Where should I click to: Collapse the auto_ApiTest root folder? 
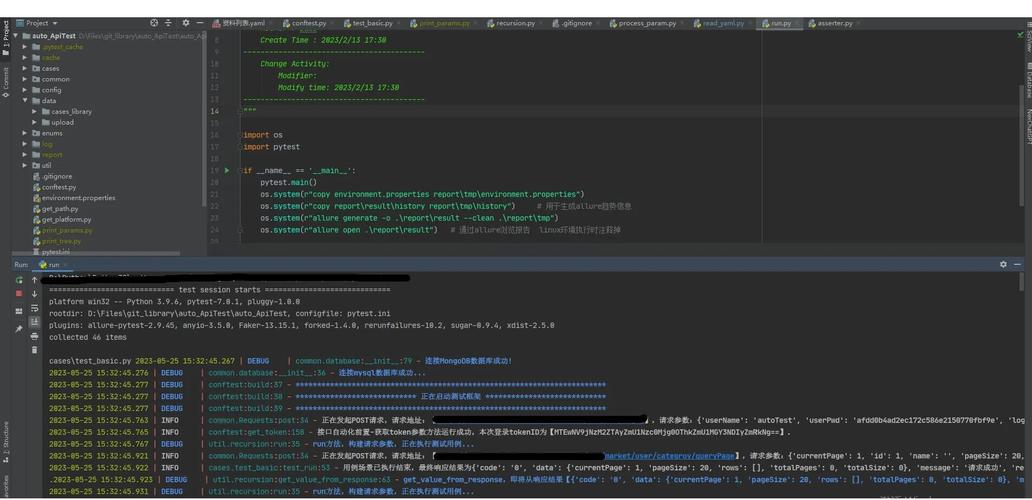click(x=16, y=36)
